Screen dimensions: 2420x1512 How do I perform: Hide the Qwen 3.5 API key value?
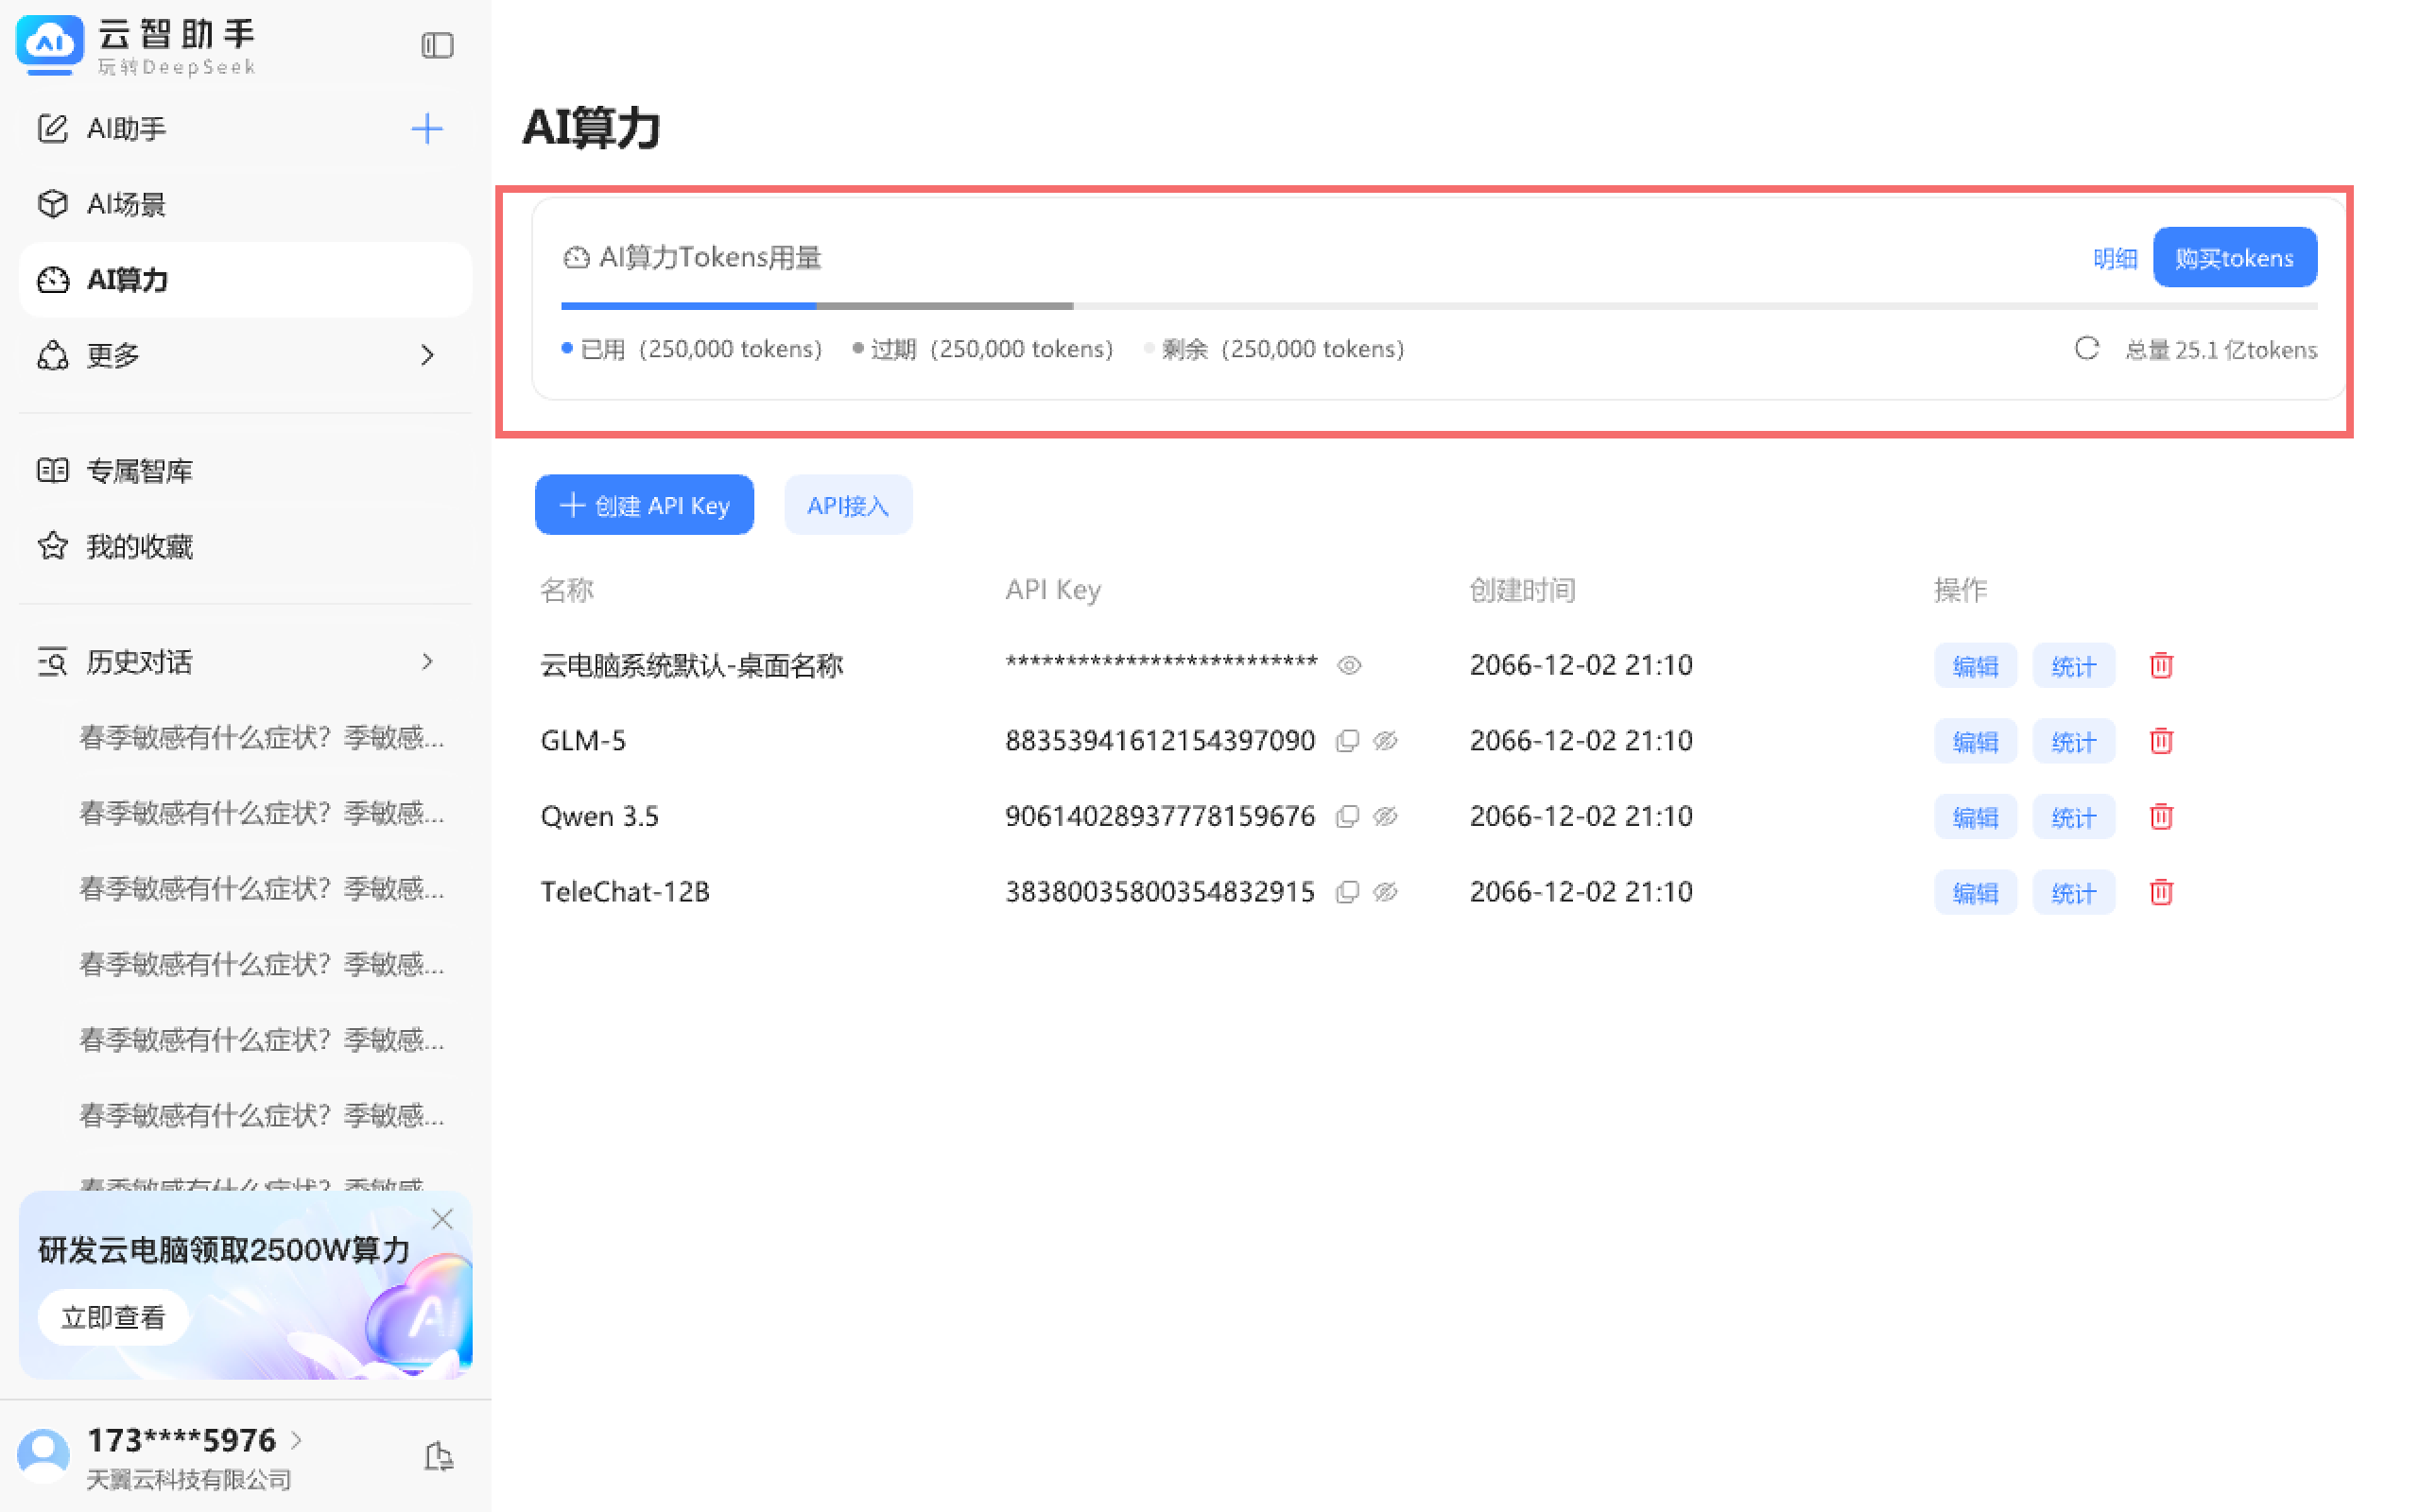[1385, 817]
